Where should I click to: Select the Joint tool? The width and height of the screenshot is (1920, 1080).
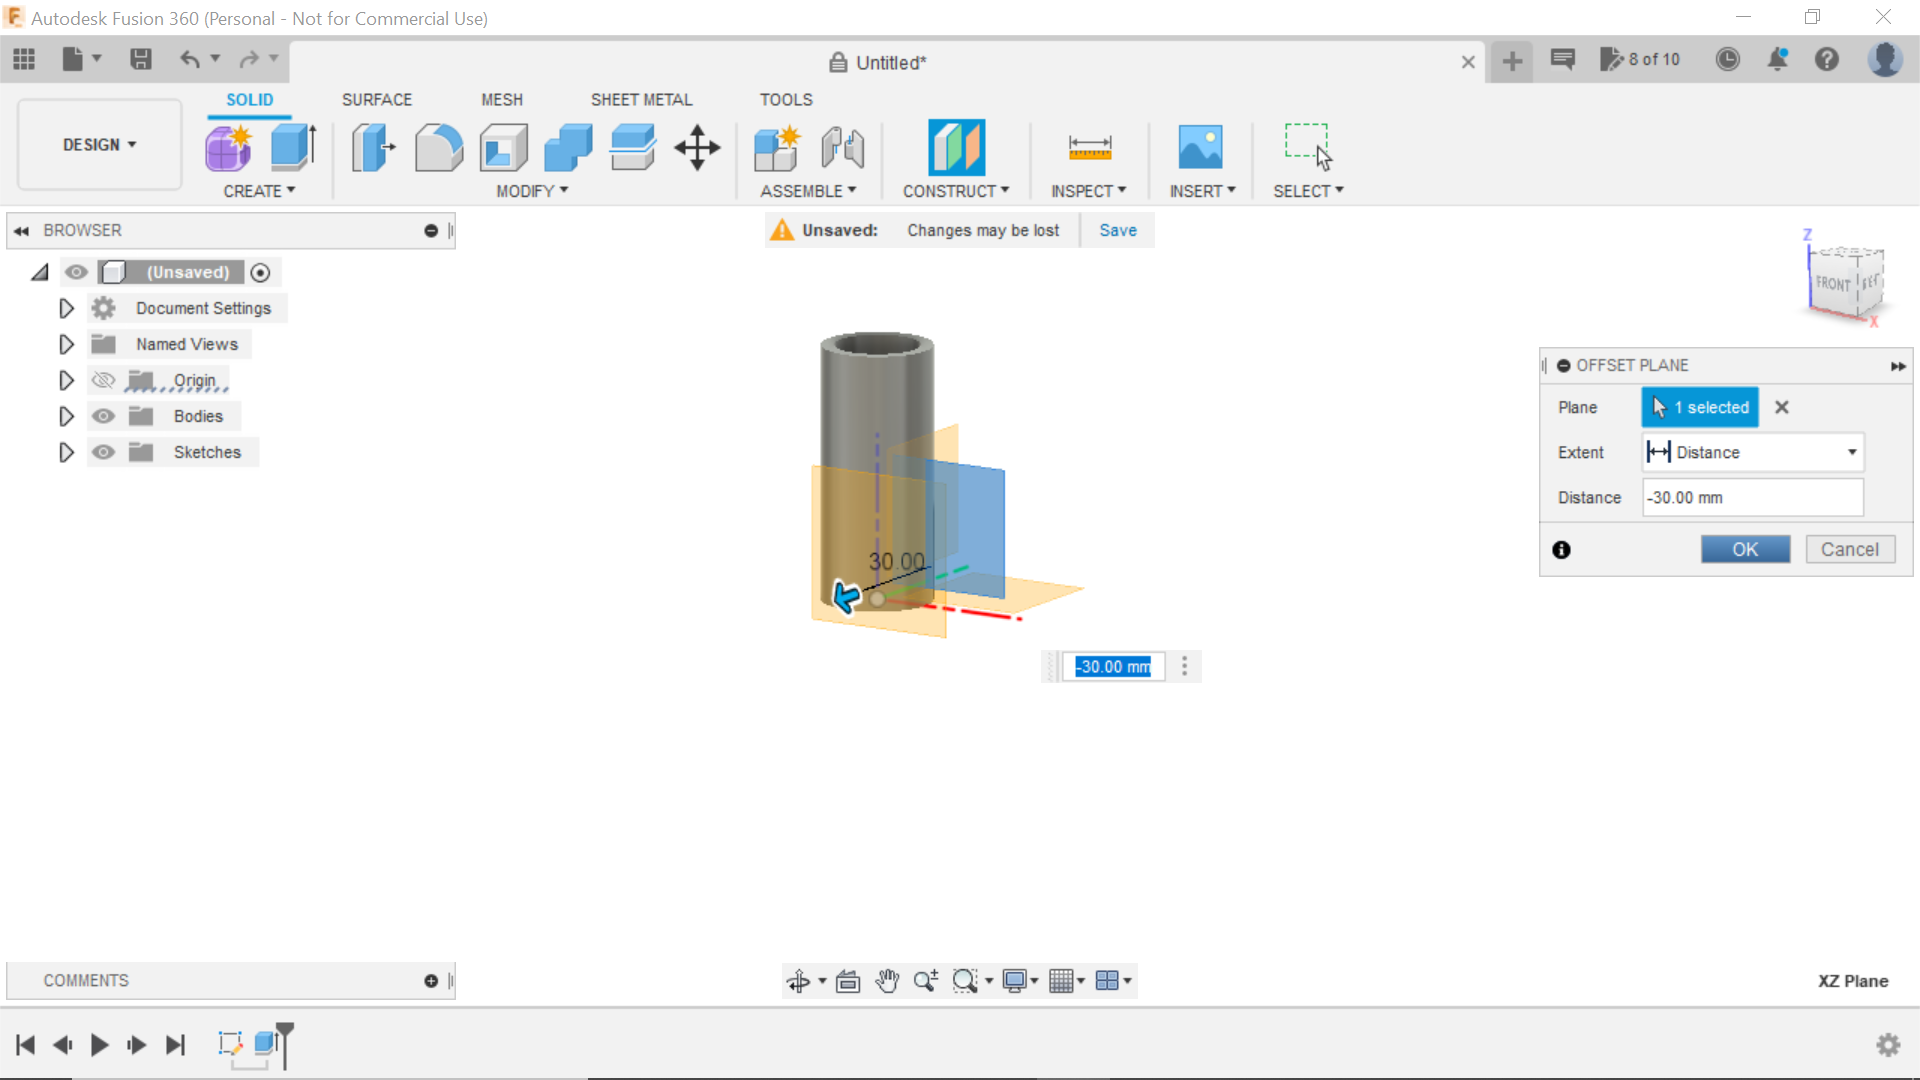(x=842, y=147)
